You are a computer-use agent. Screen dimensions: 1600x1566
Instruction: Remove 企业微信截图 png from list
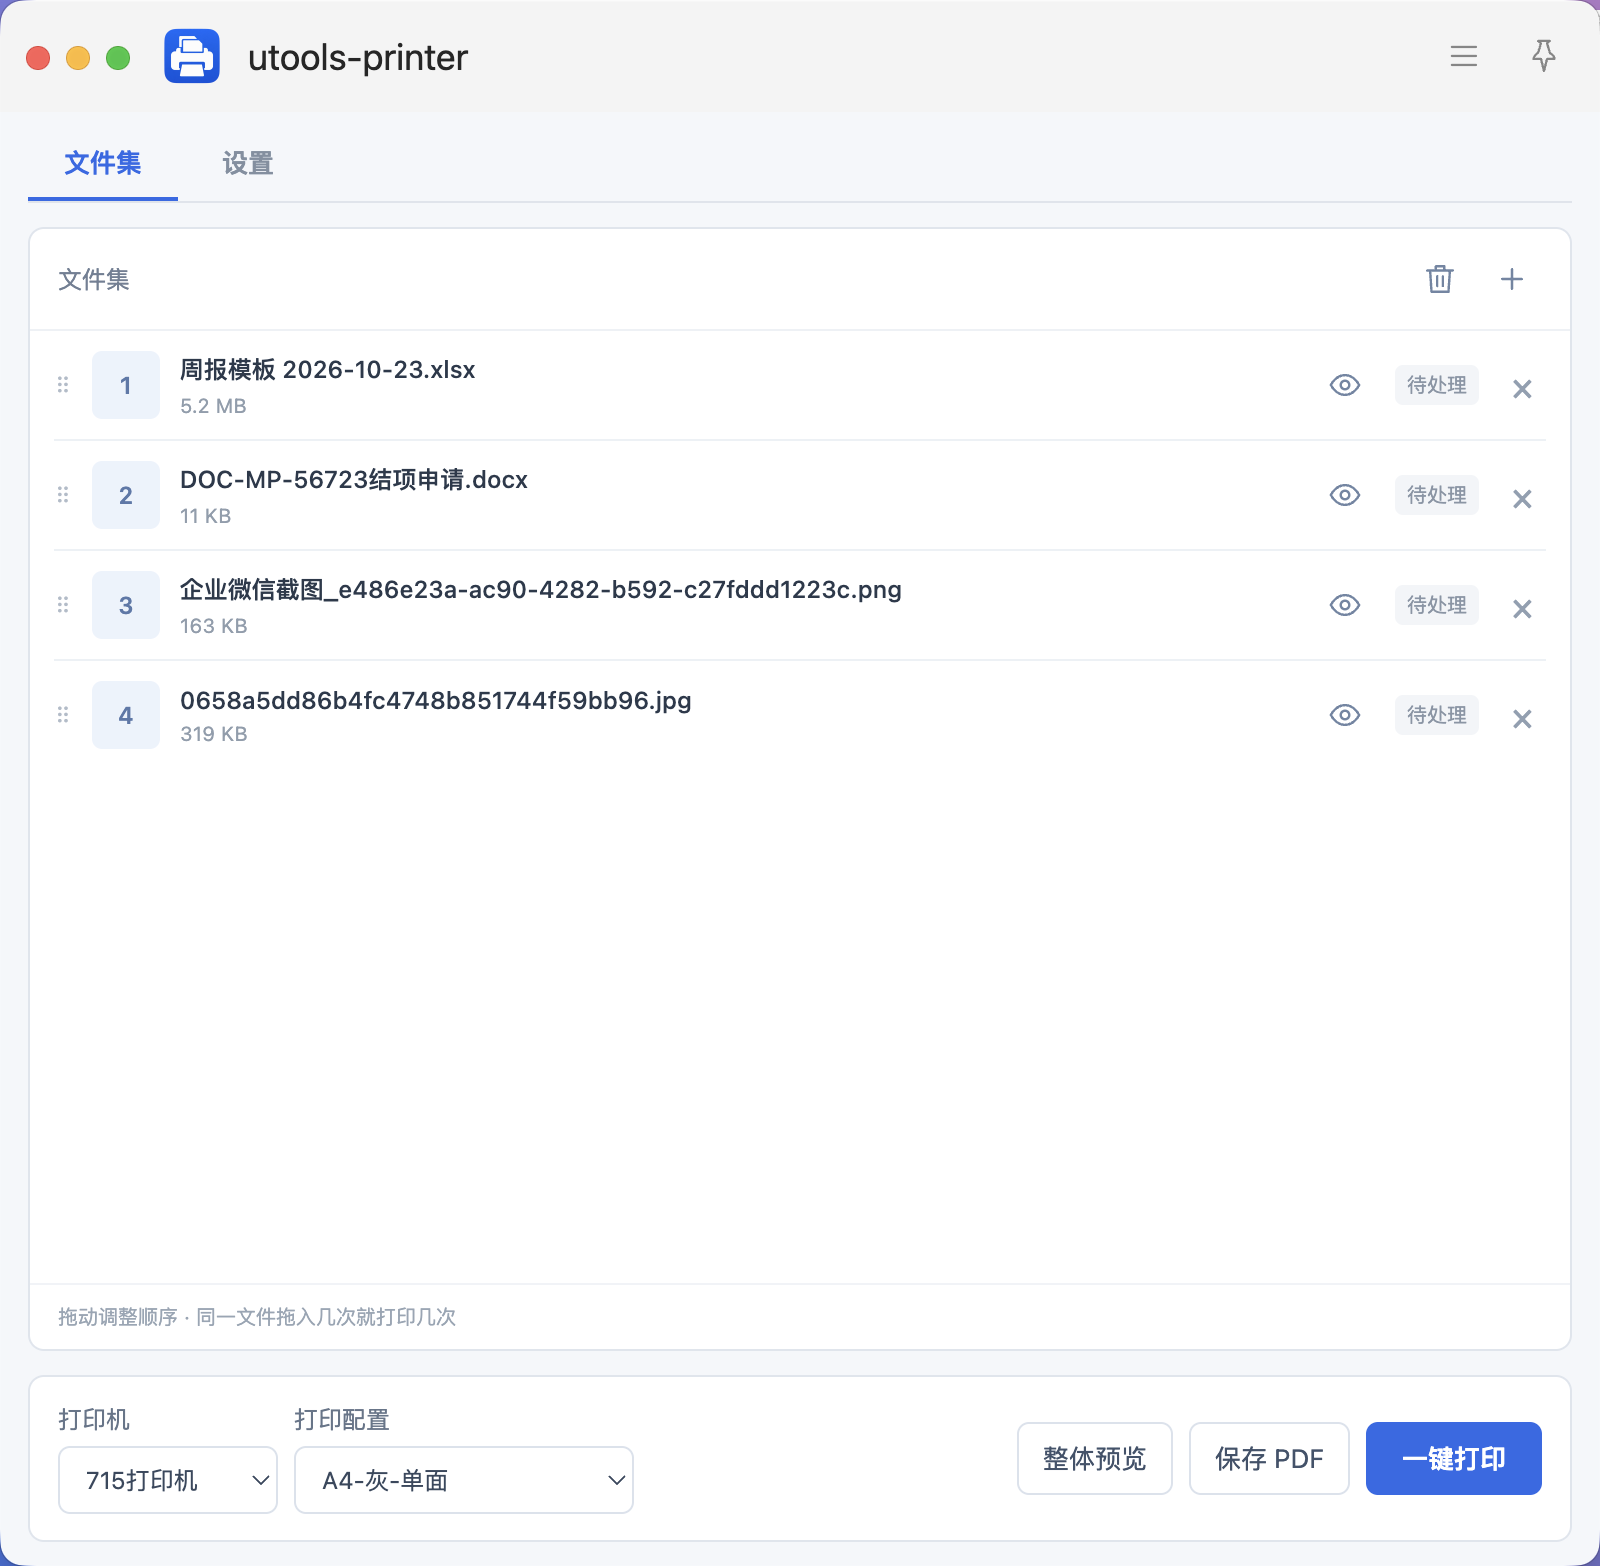(1522, 609)
